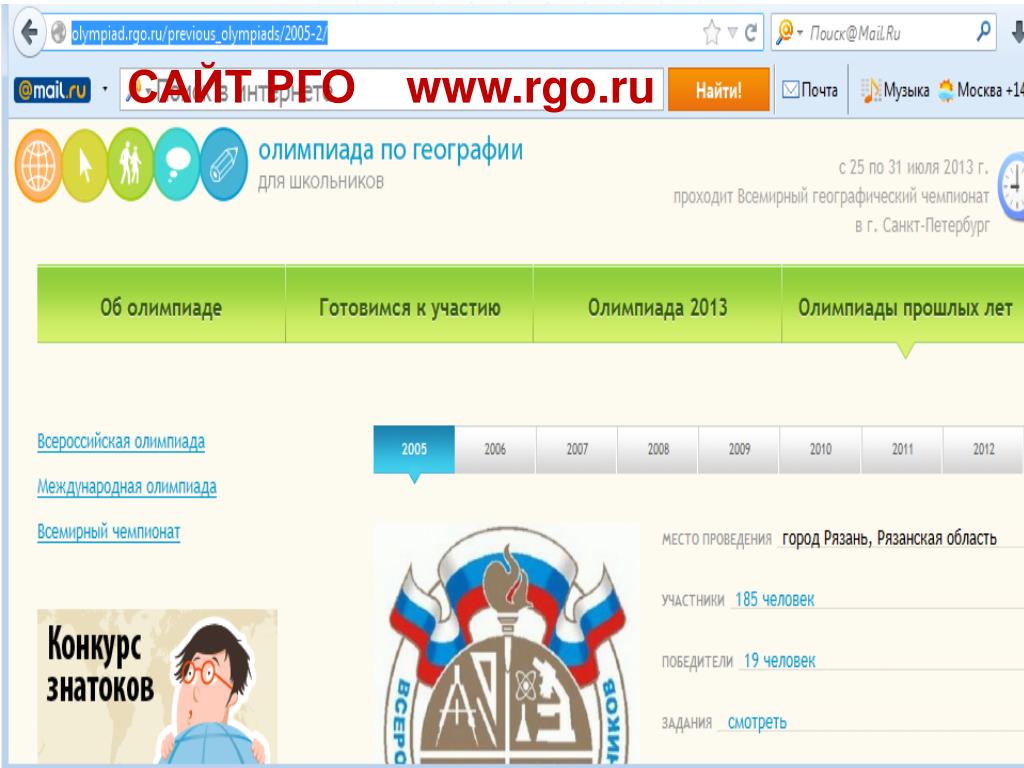Open the Олимпиады прошлых лет menu item
The height and width of the screenshot is (768, 1024).
point(903,304)
